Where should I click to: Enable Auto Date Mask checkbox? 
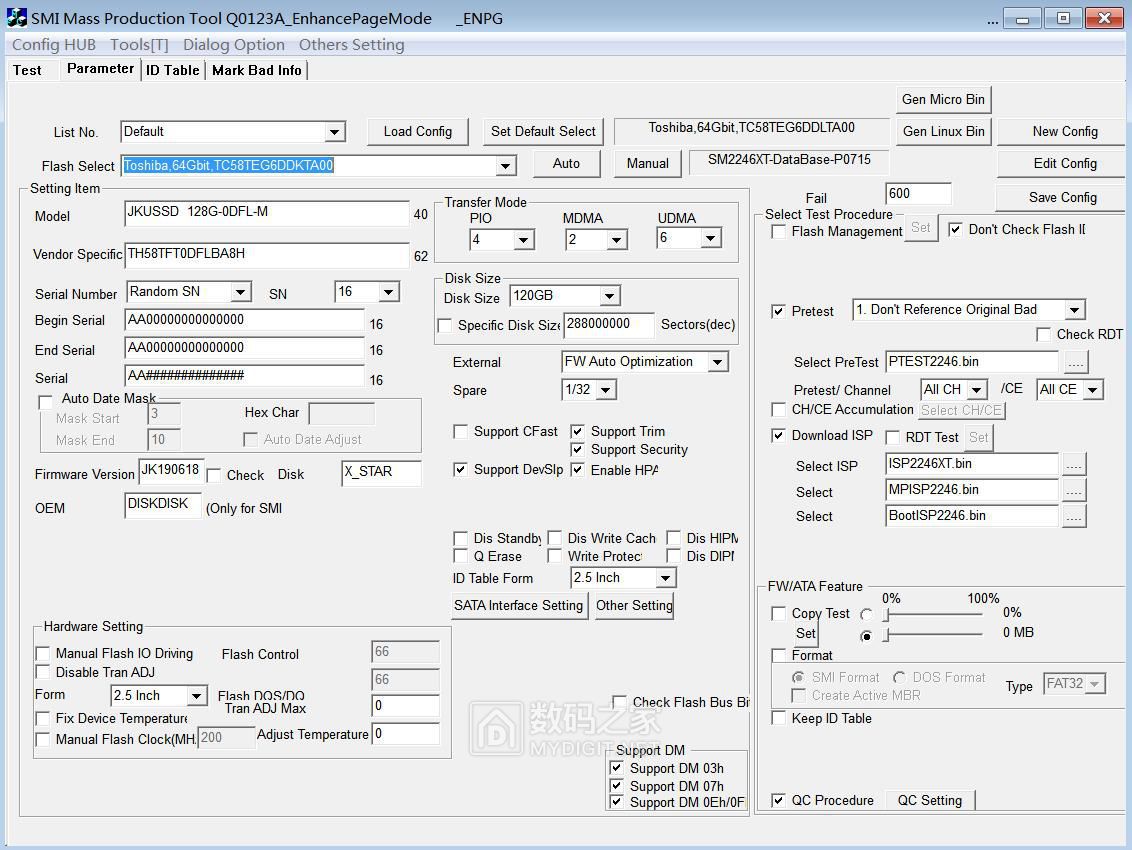tap(45, 402)
